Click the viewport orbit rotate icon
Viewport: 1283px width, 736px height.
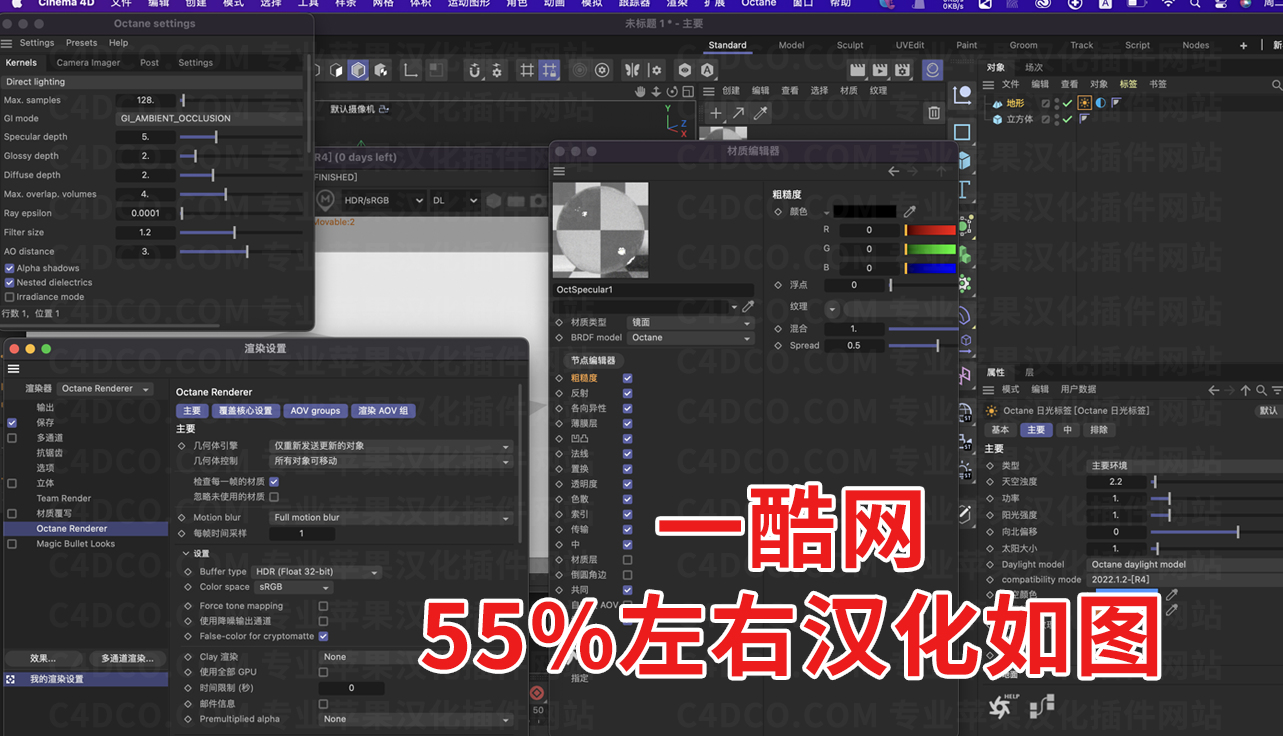[673, 91]
